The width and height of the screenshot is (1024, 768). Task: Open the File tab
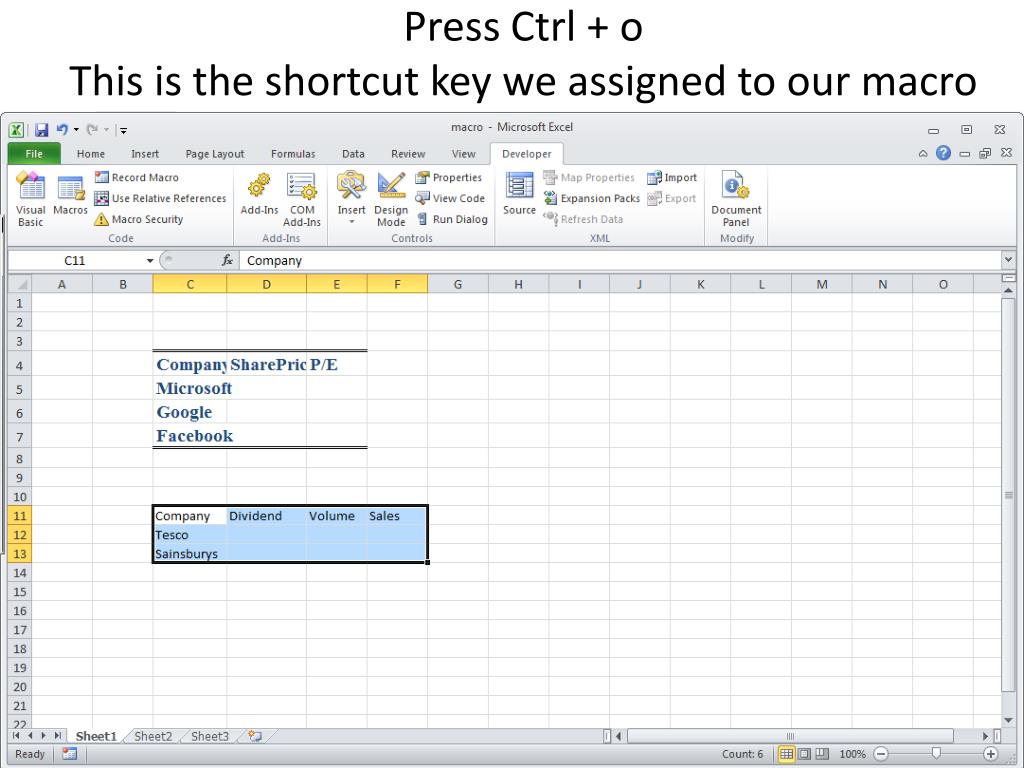click(34, 153)
